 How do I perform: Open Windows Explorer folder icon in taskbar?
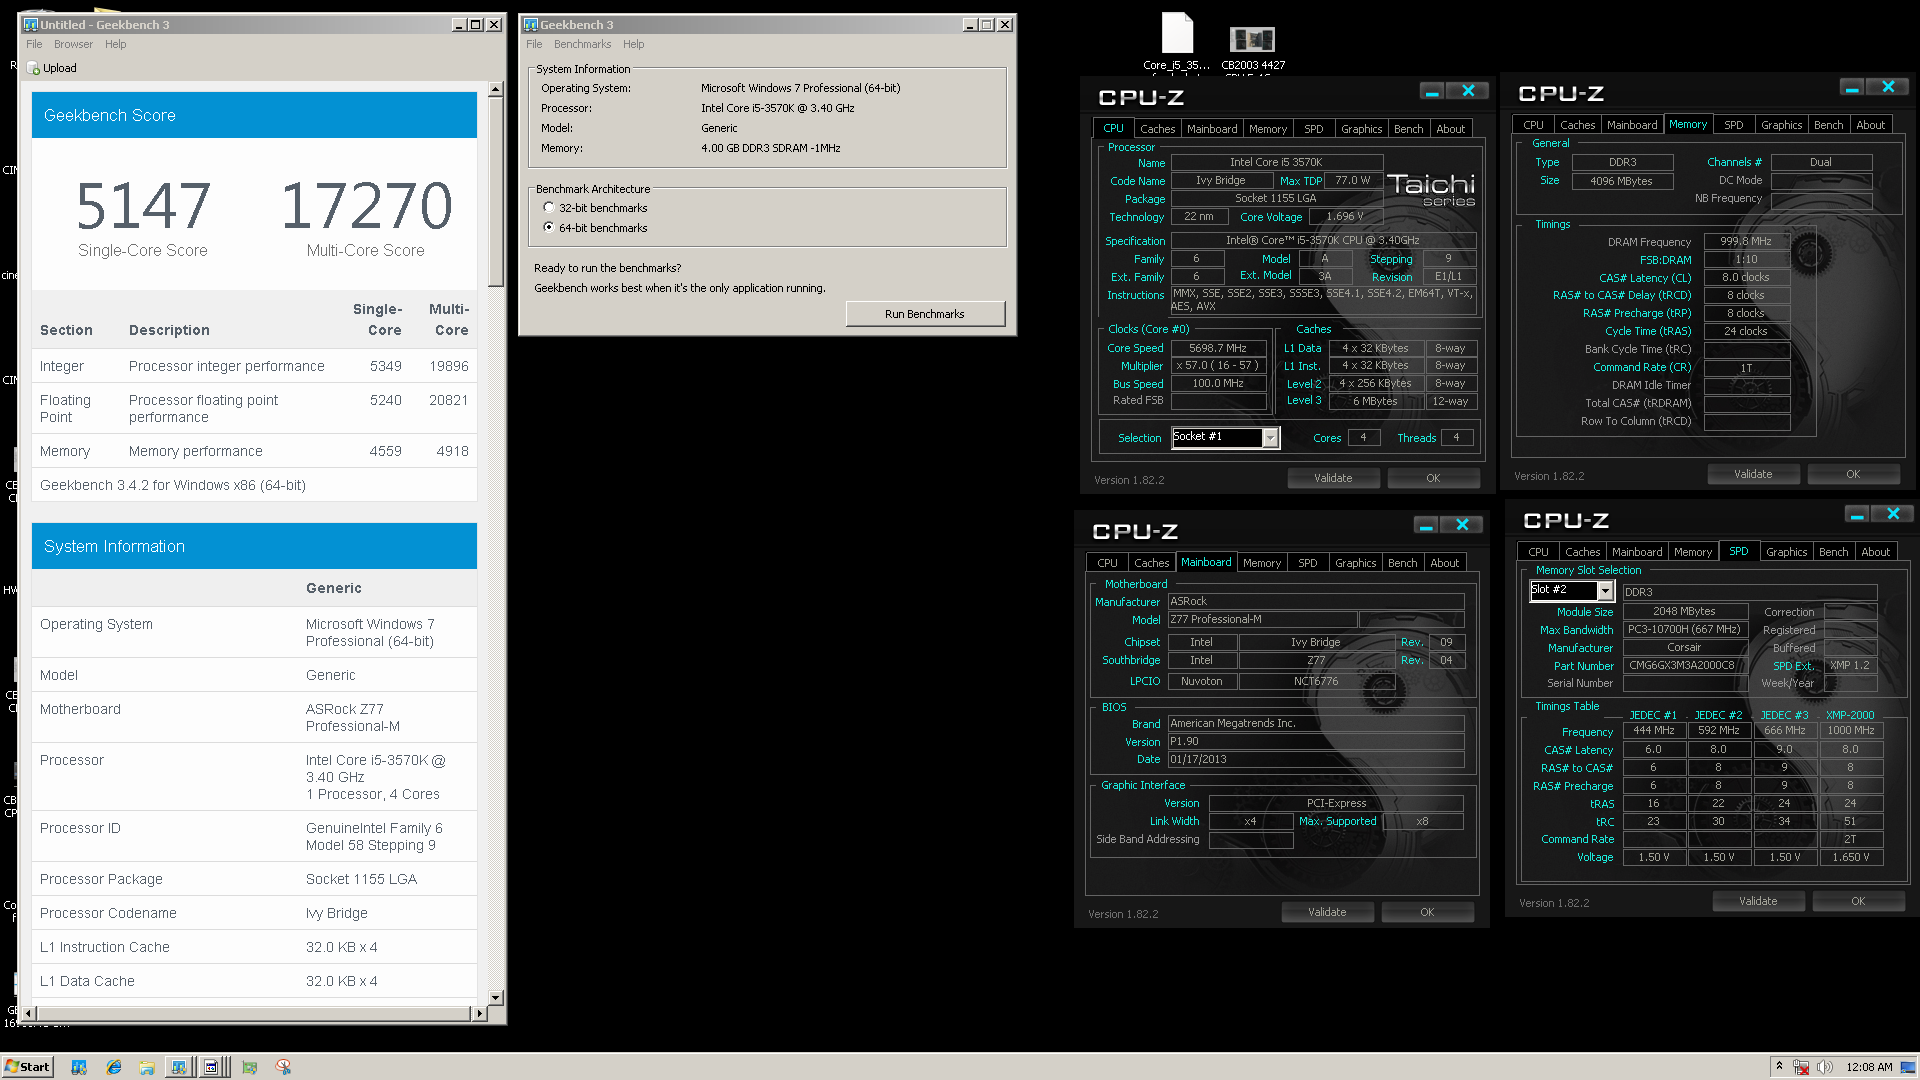147,1067
